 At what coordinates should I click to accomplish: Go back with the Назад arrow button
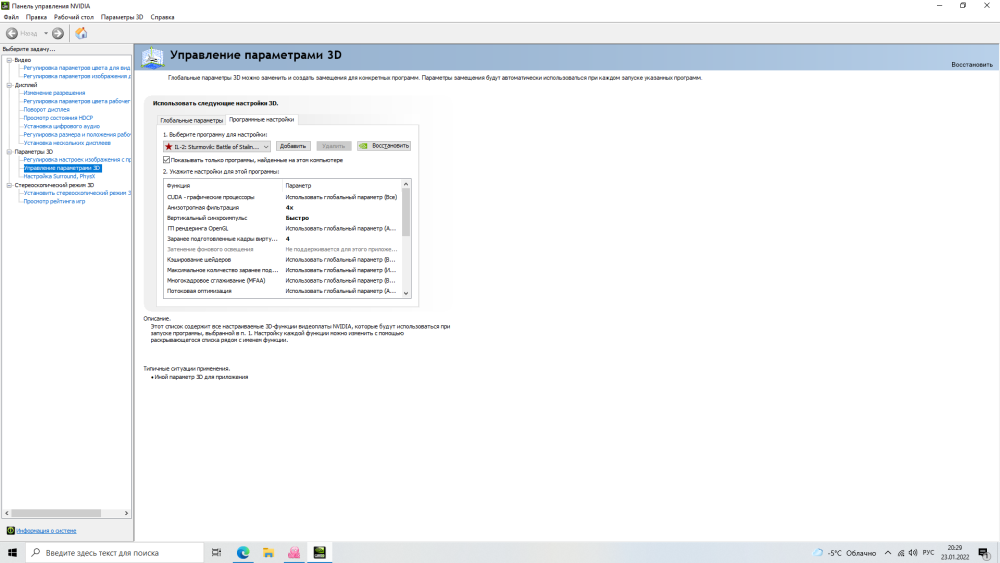point(12,33)
